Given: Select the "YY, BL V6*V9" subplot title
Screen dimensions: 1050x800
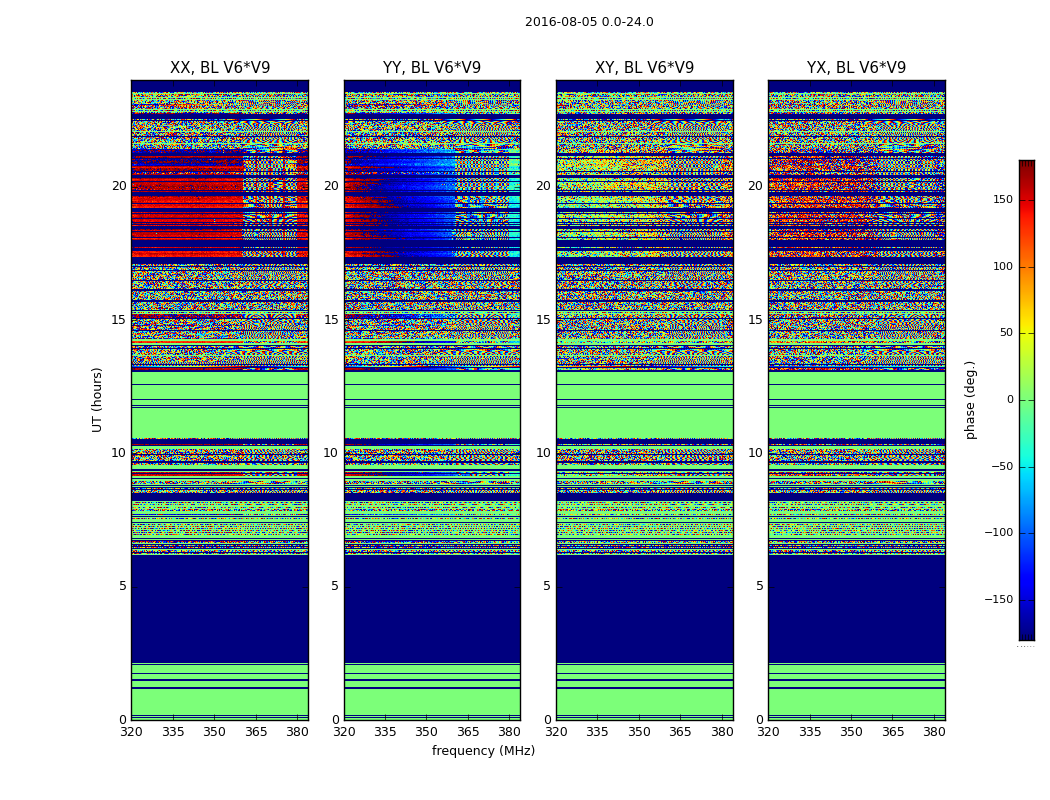Looking at the screenshot, I should click(432, 68).
